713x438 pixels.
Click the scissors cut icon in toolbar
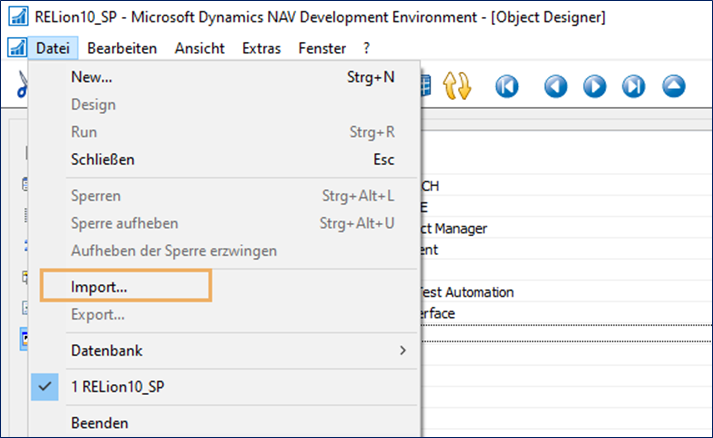pyautogui.click(x=20, y=86)
